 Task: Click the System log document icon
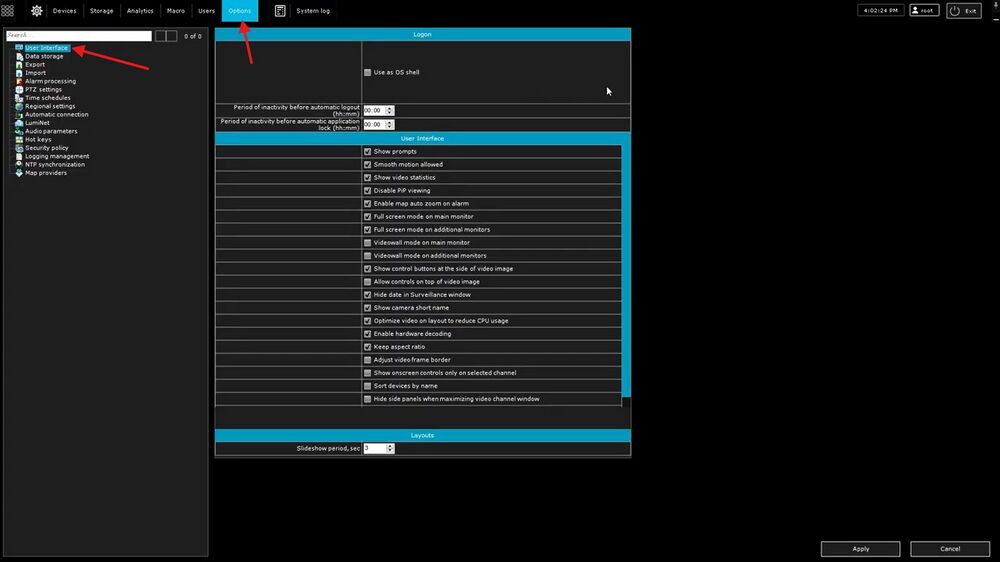coord(280,11)
